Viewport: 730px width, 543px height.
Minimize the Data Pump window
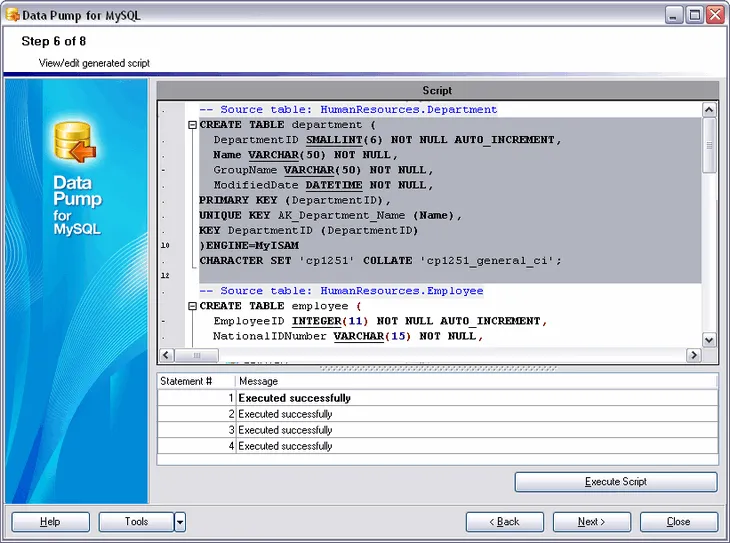[x=673, y=15]
